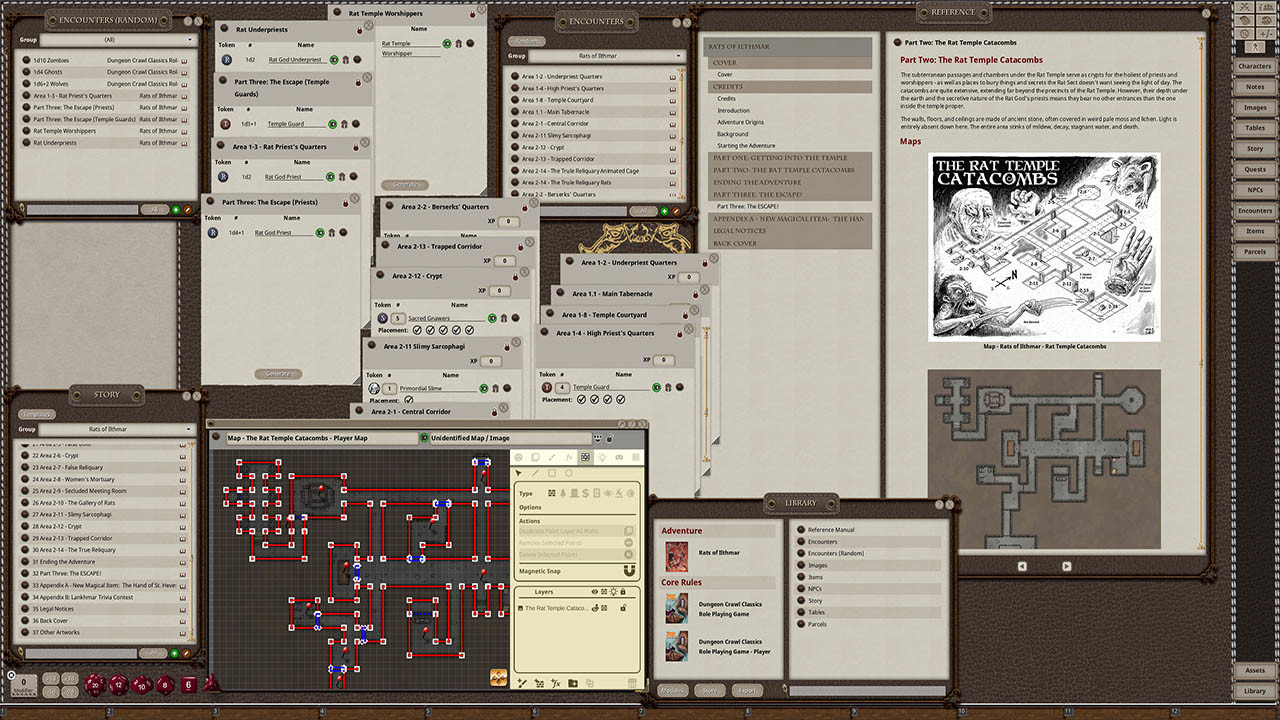Activate the lighting tool on the map window
Image resolution: width=1280 pixels, height=720 pixels.
tap(602, 458)
